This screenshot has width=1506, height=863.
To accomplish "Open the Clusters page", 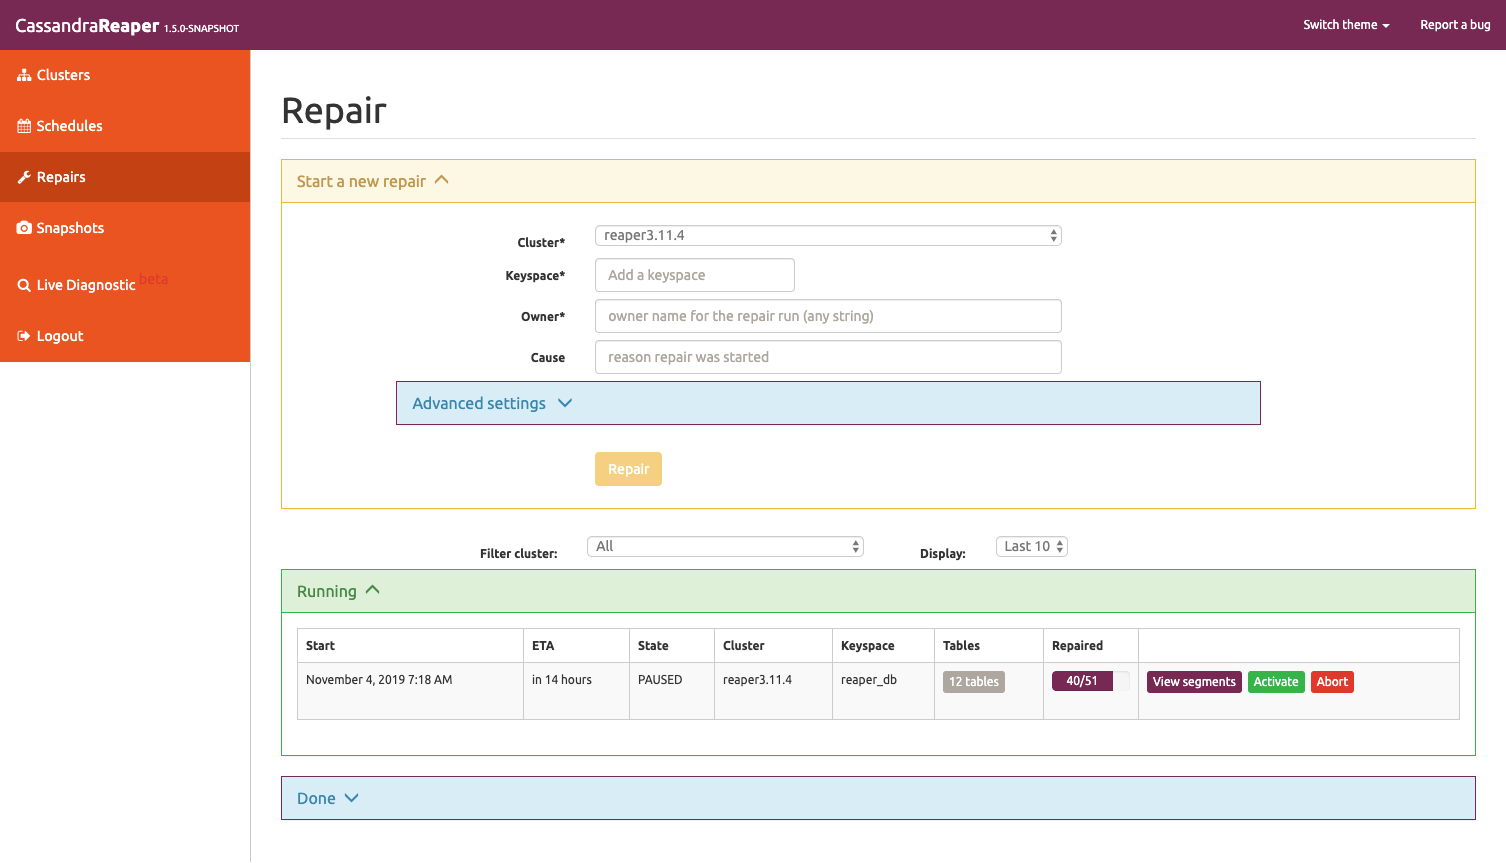I will pos(125,75).
